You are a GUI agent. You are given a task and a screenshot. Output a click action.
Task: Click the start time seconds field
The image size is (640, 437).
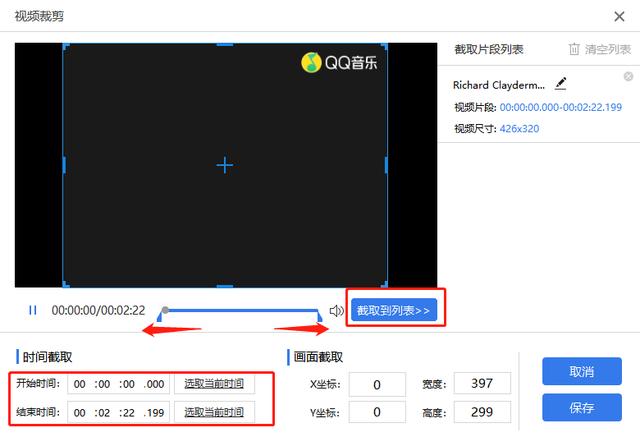click(128, 384)
